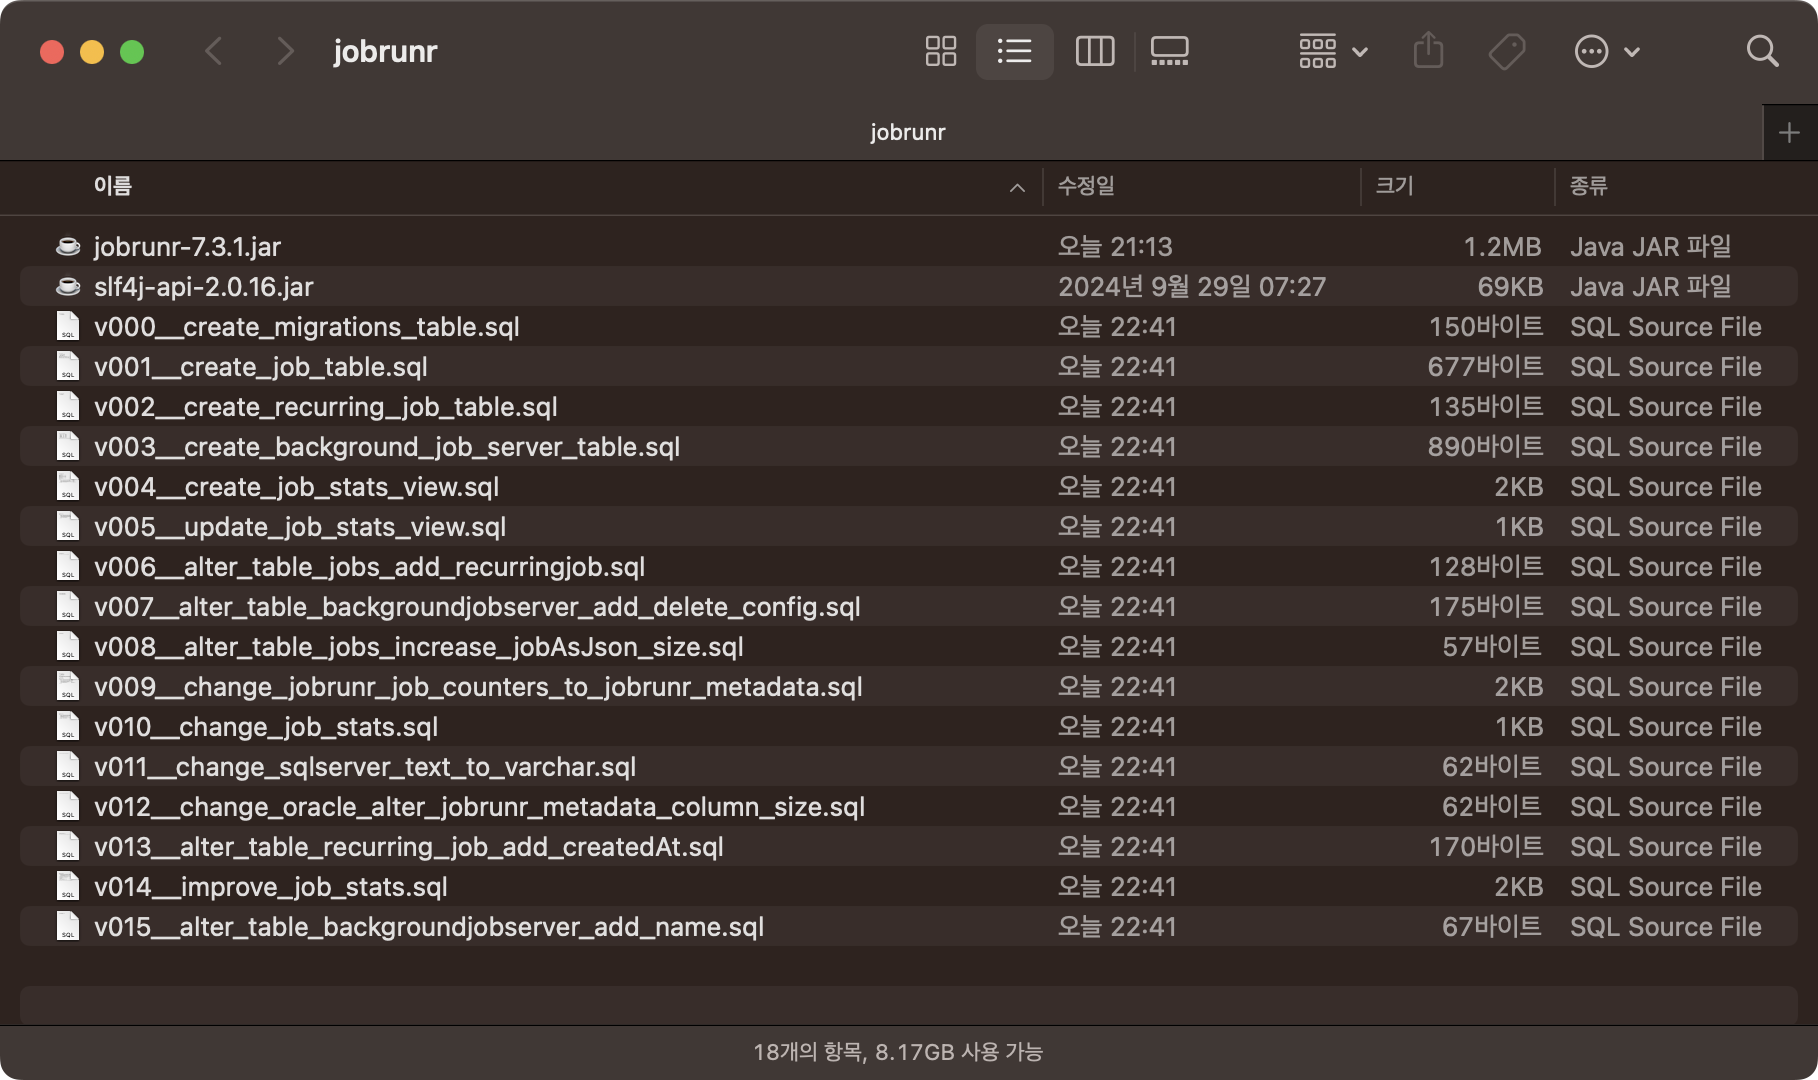Select v010__change_job_stats.sql file name

(x=266, y=726)
